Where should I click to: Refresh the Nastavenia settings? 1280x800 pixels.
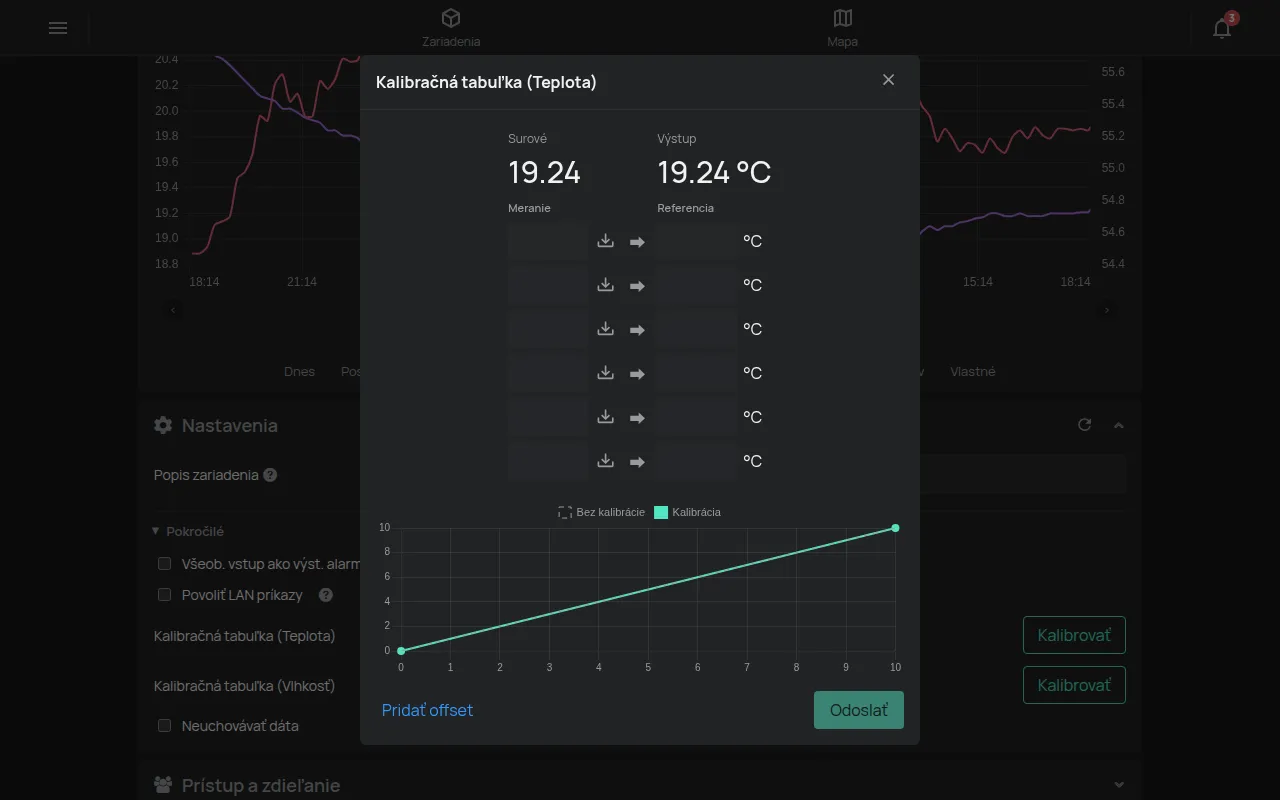pyautogui.click(x=1084, y=425)
